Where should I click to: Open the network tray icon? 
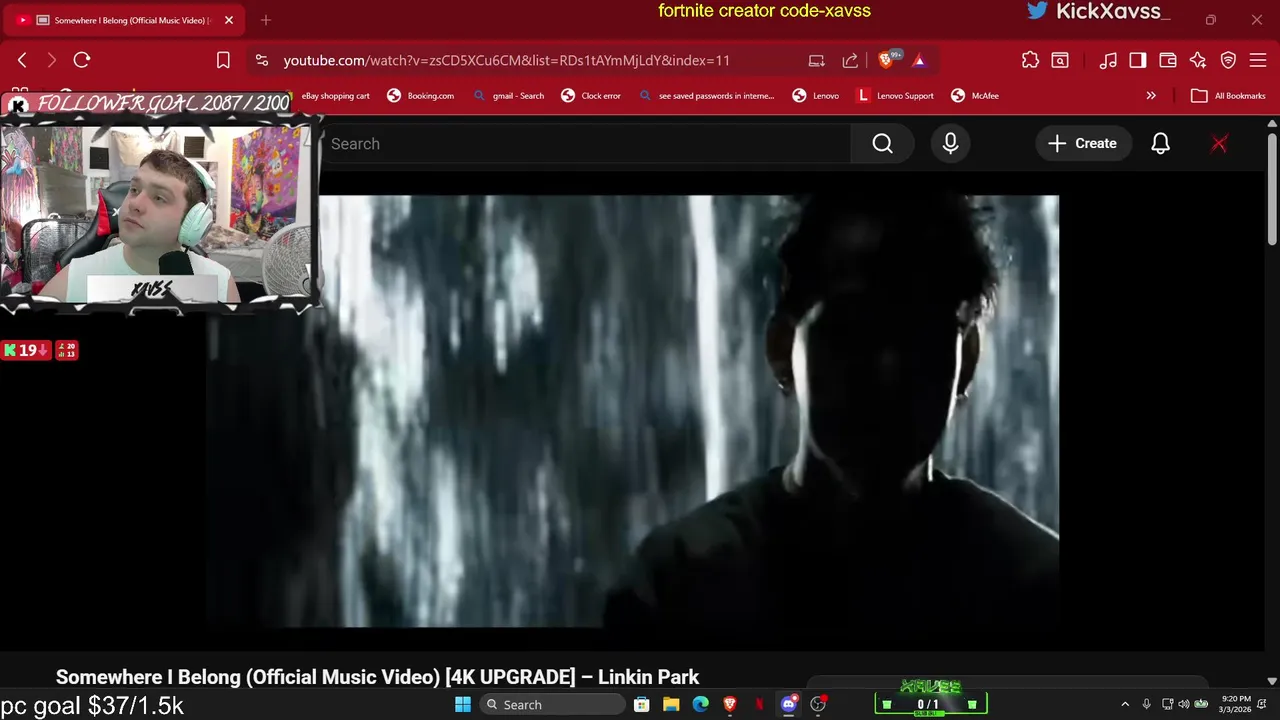[x=1167, y=704]
